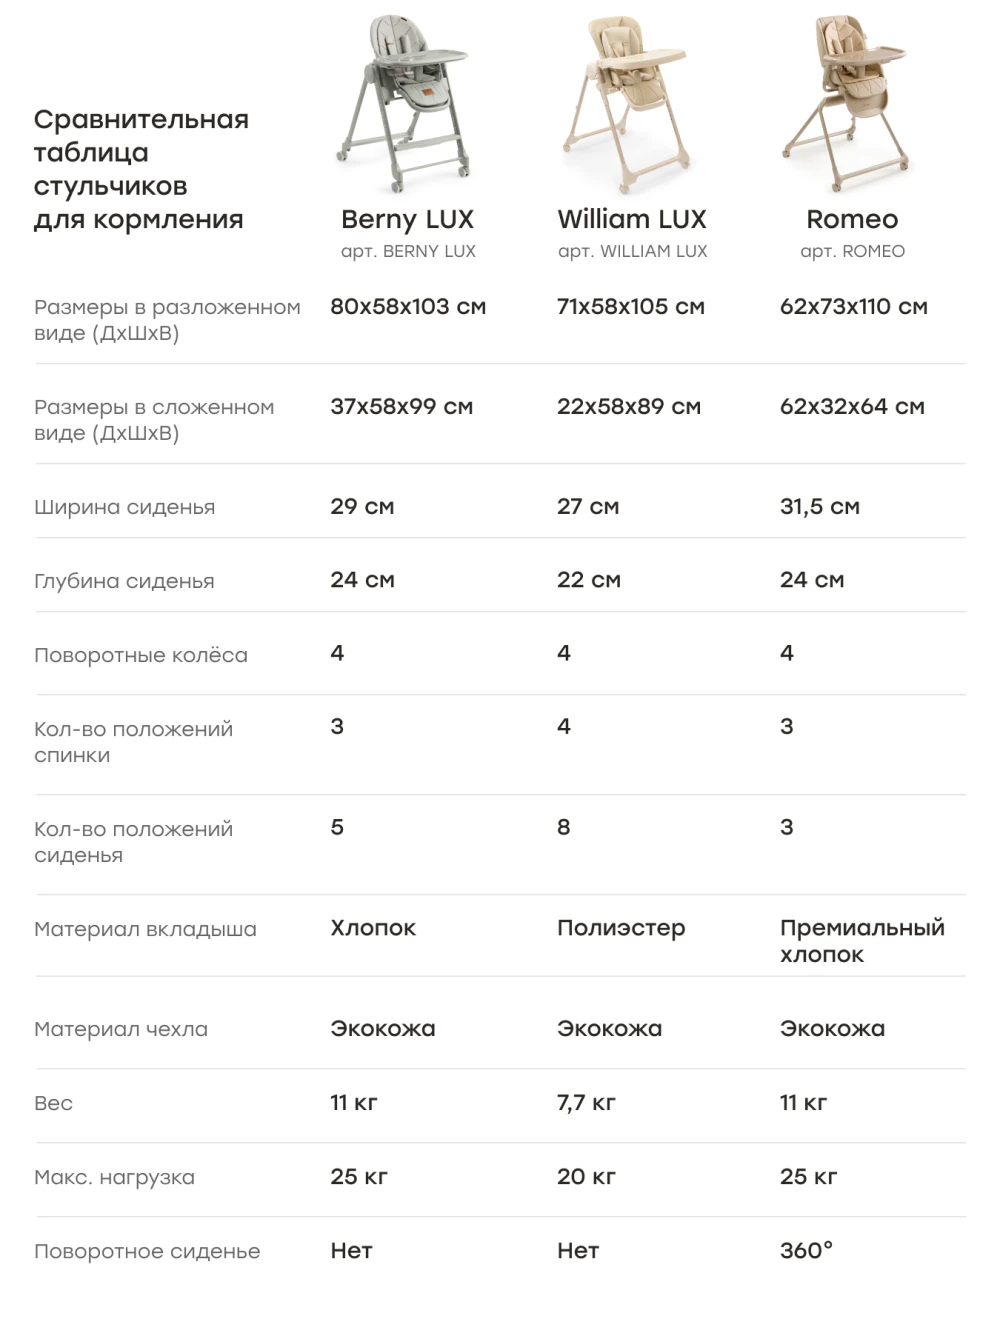Open the Romeo product name
Image resolution: width=1000 pixels, height=1333 pixels.
pos(852,219)
